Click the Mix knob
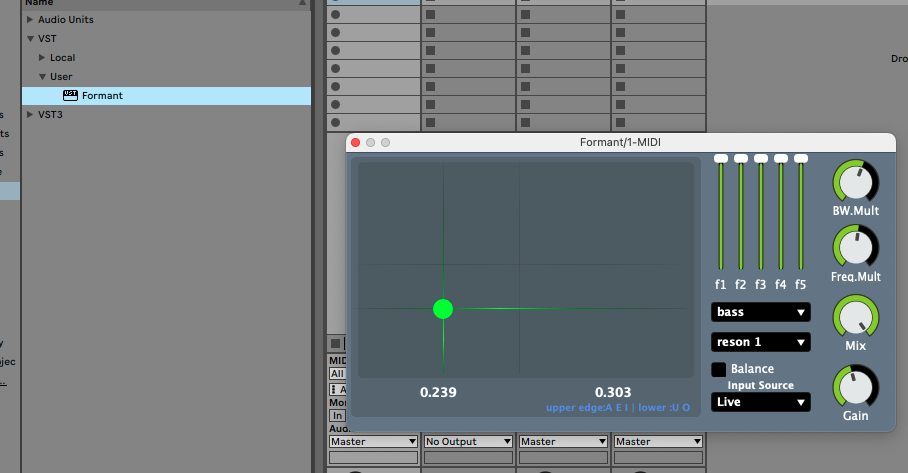908x473 pixels. coord(854,316)
